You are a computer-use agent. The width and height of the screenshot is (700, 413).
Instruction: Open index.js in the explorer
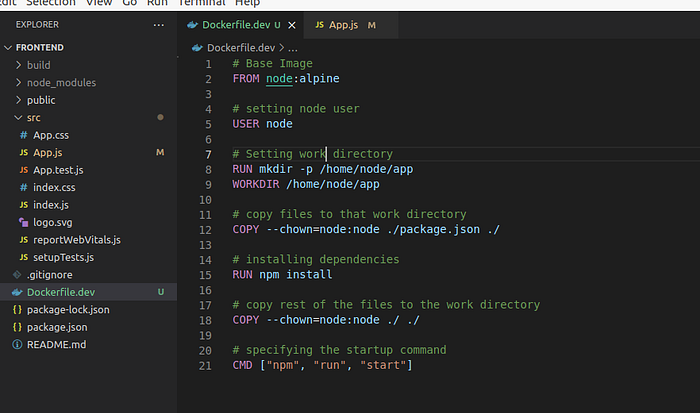coord(88,204)
